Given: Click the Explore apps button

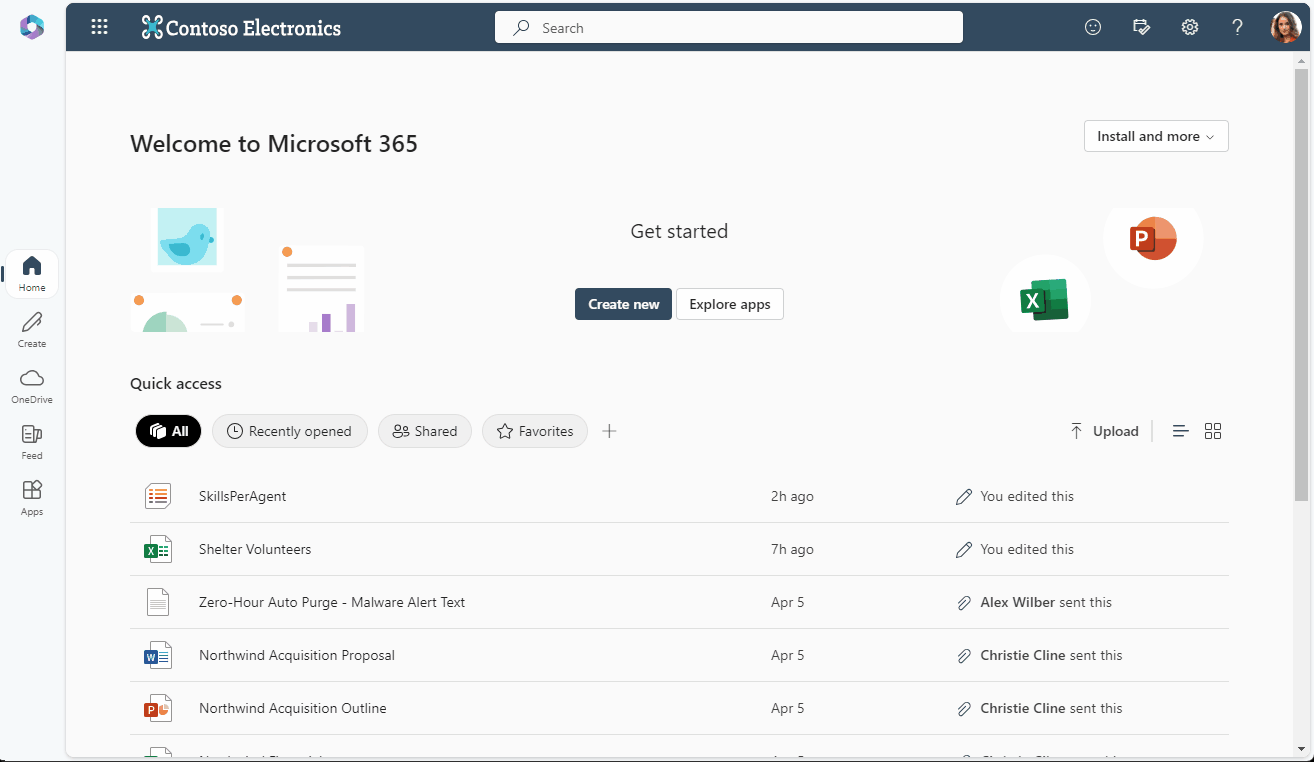Looking at the screenshot, I should 730,304.
